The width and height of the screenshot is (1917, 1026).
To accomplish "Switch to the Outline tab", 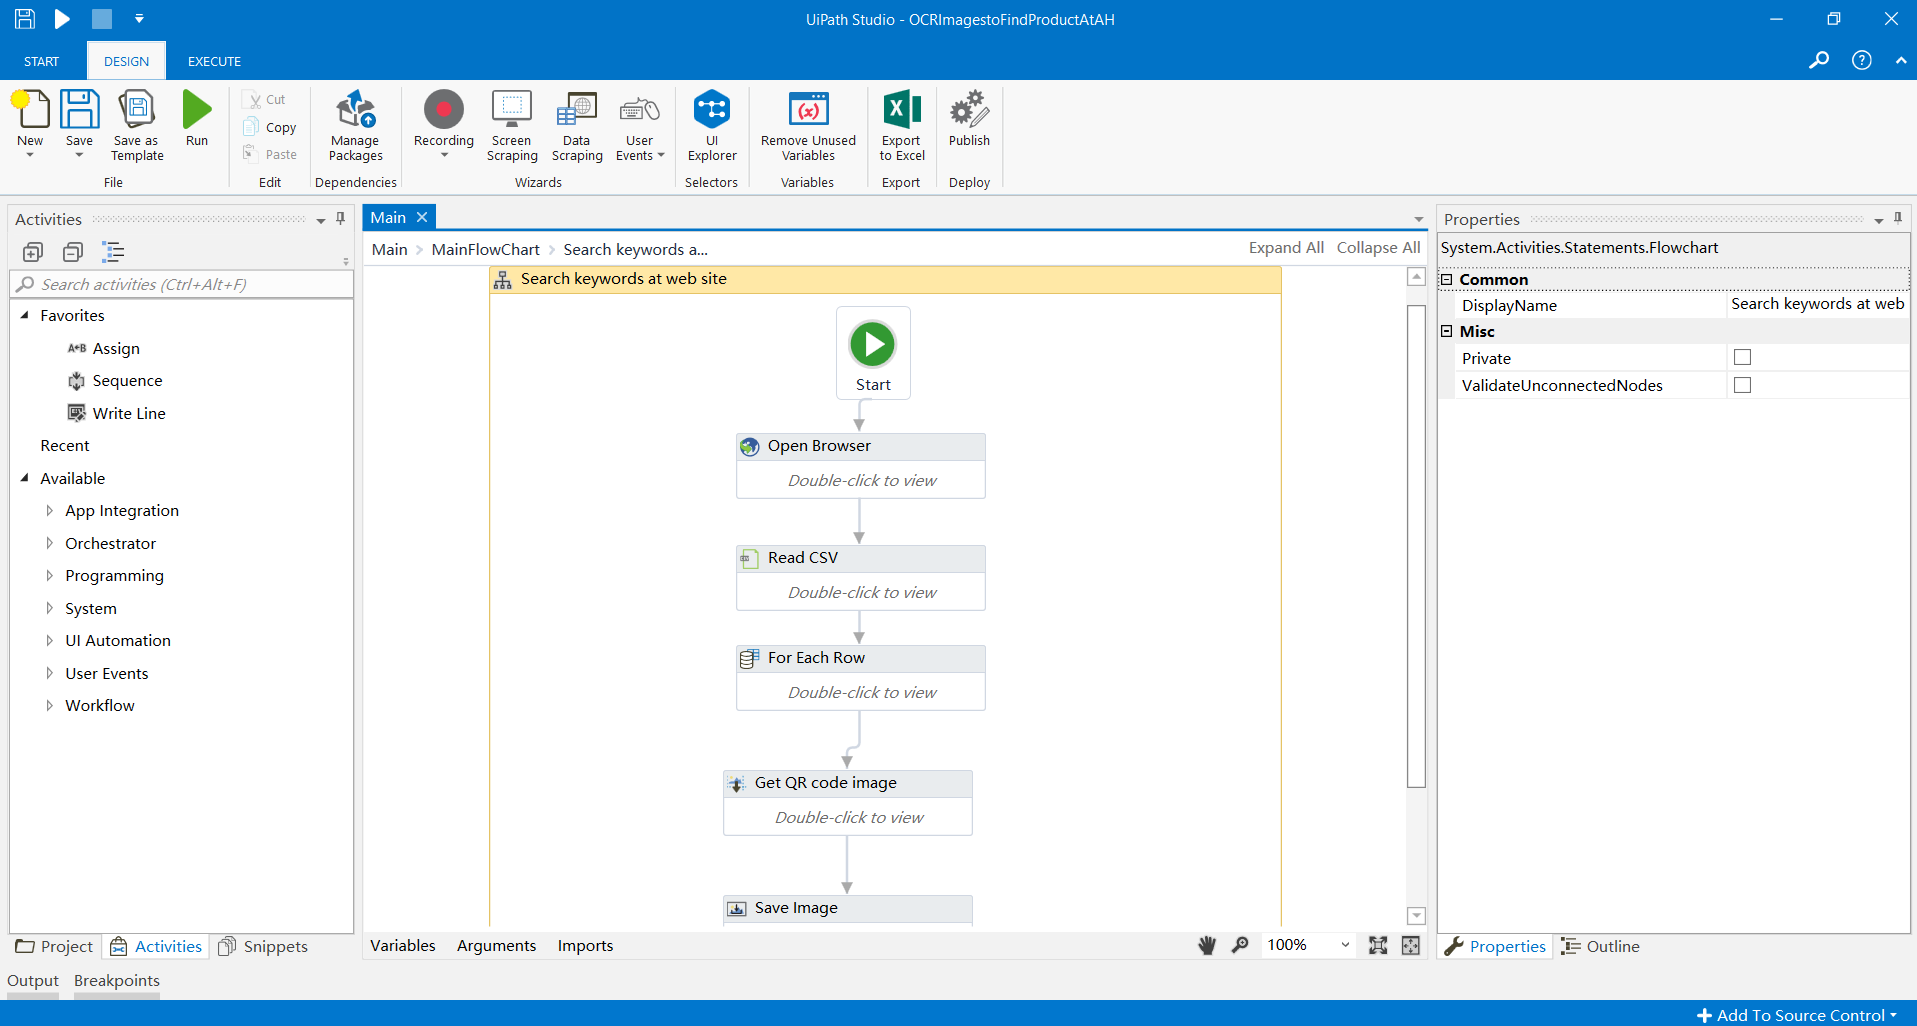I will coord(1600,946).
